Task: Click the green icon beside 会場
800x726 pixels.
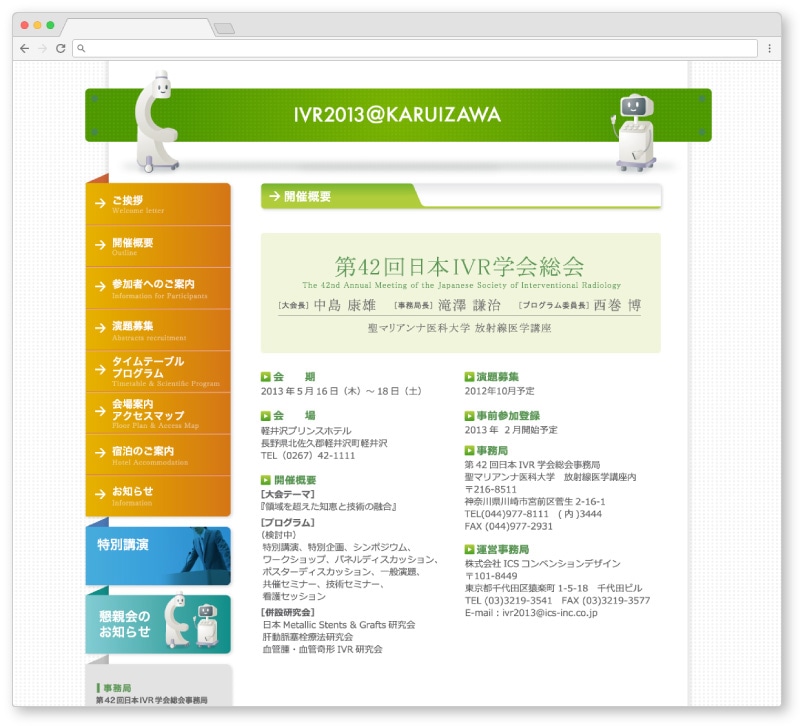Action: click(x=265, y=416)
